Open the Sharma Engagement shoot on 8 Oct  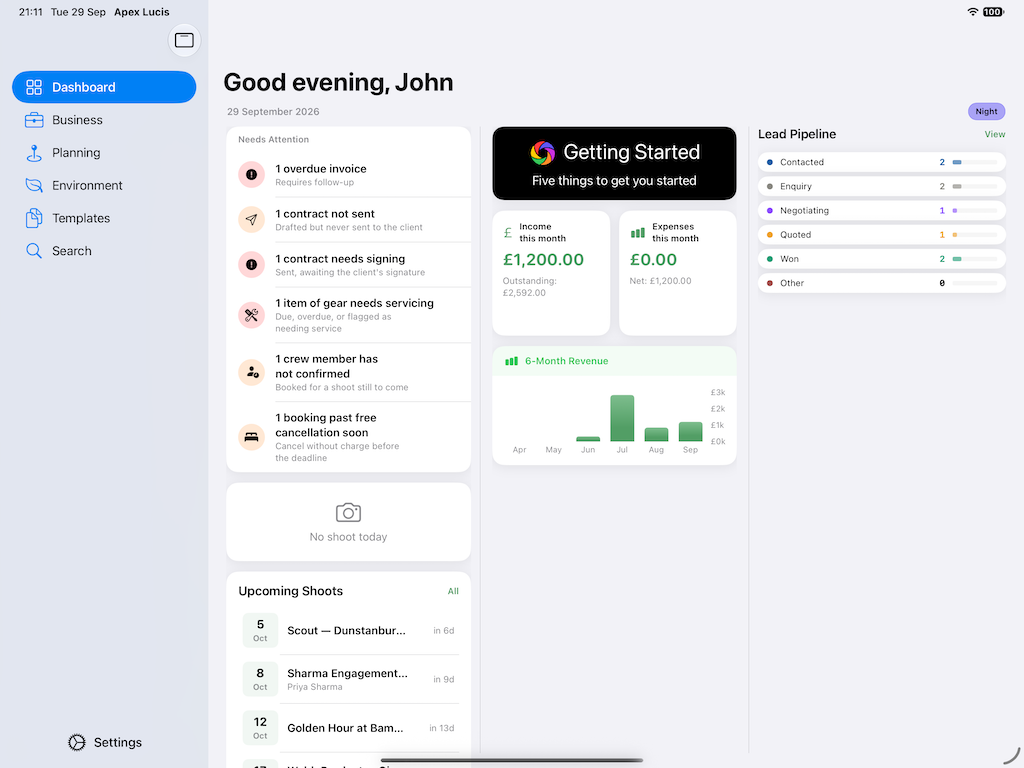pyautogui.click(x=349, y=679)
